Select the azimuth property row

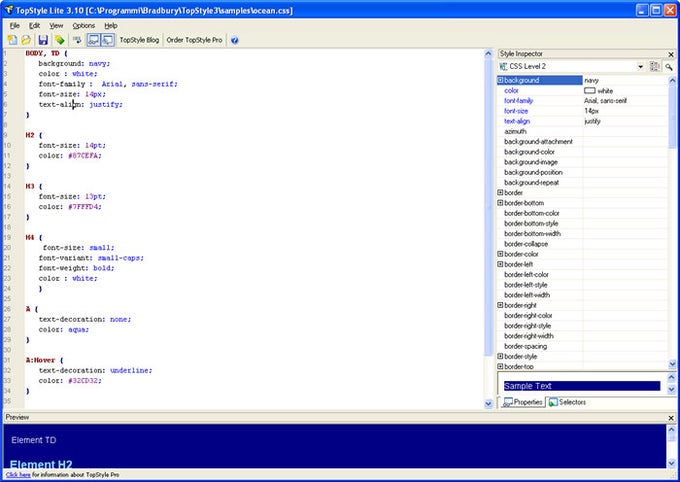click(x=583, y=131)
